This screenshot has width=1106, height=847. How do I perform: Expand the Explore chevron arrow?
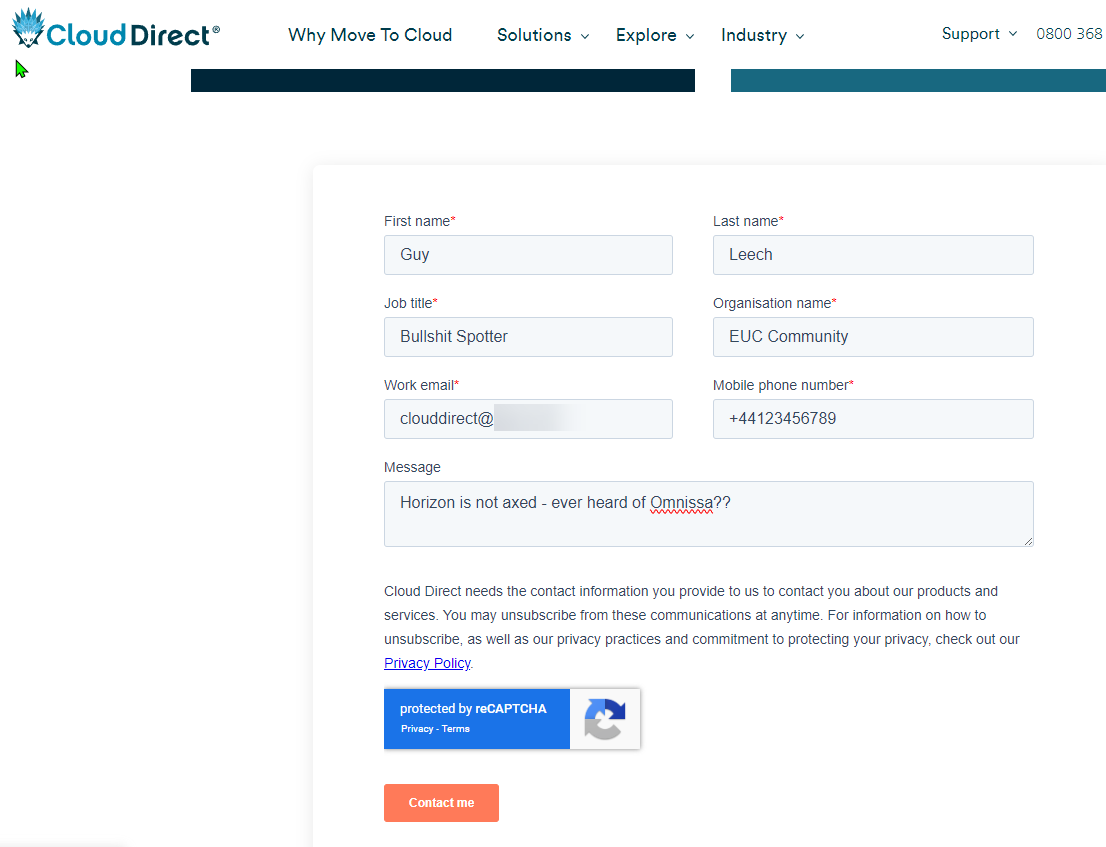(690, 36)
